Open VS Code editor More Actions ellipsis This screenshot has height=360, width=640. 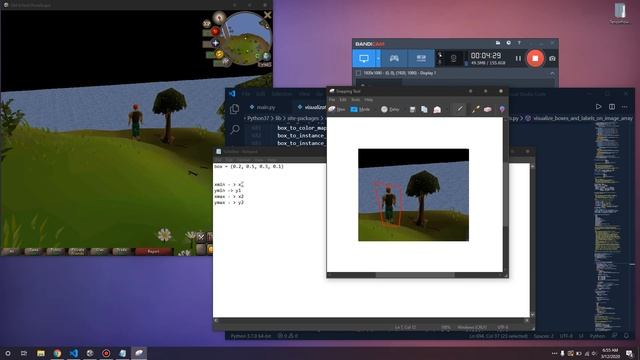point(624,107)
